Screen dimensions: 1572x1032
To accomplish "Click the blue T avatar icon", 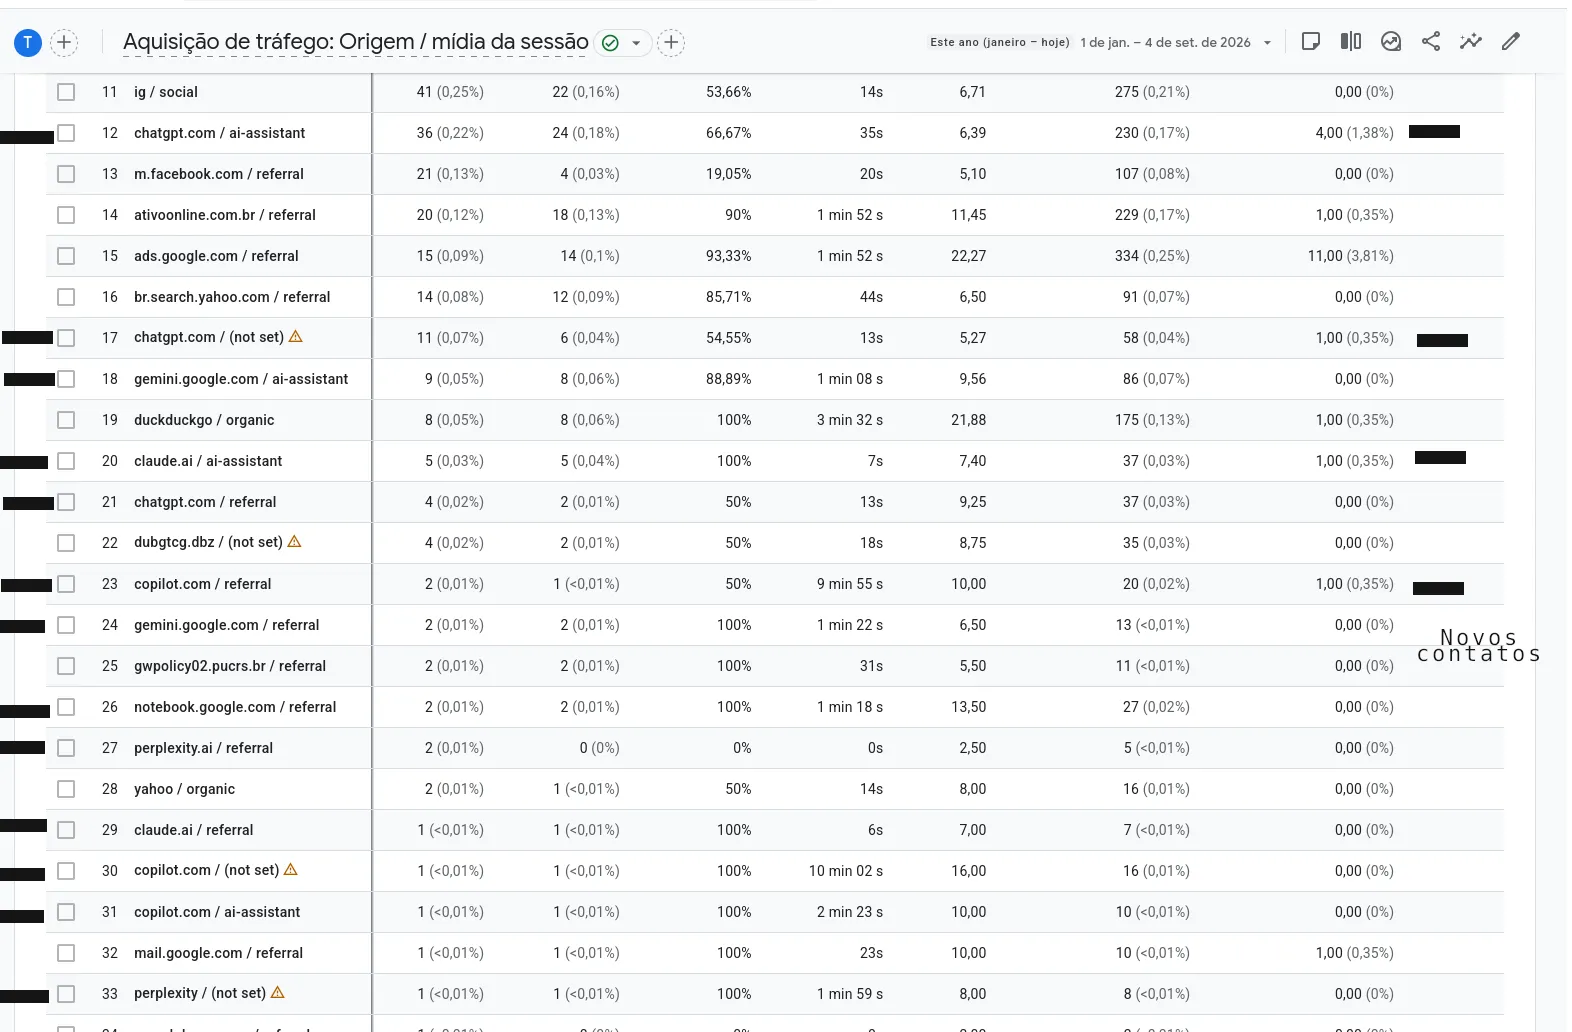I will click(28, 42).
